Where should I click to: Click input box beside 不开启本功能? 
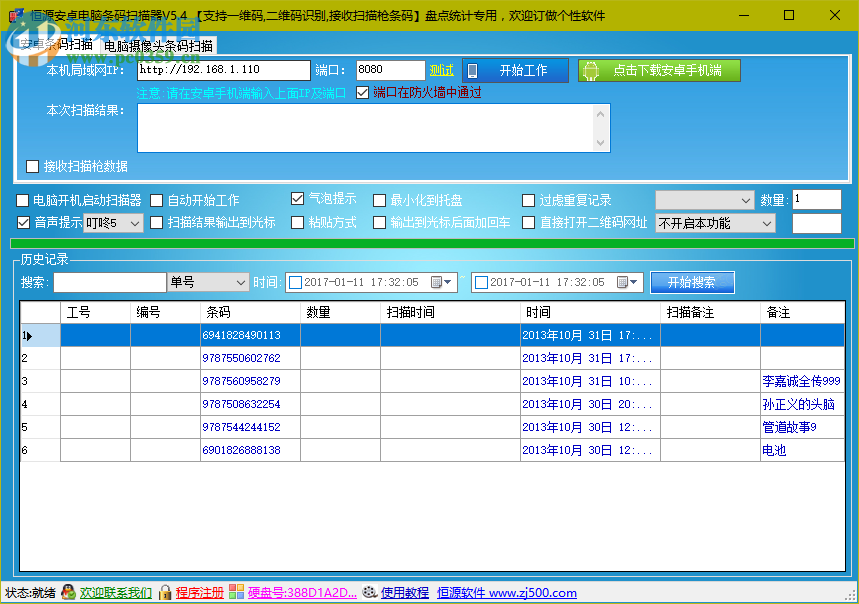click(x=816, y=223)
